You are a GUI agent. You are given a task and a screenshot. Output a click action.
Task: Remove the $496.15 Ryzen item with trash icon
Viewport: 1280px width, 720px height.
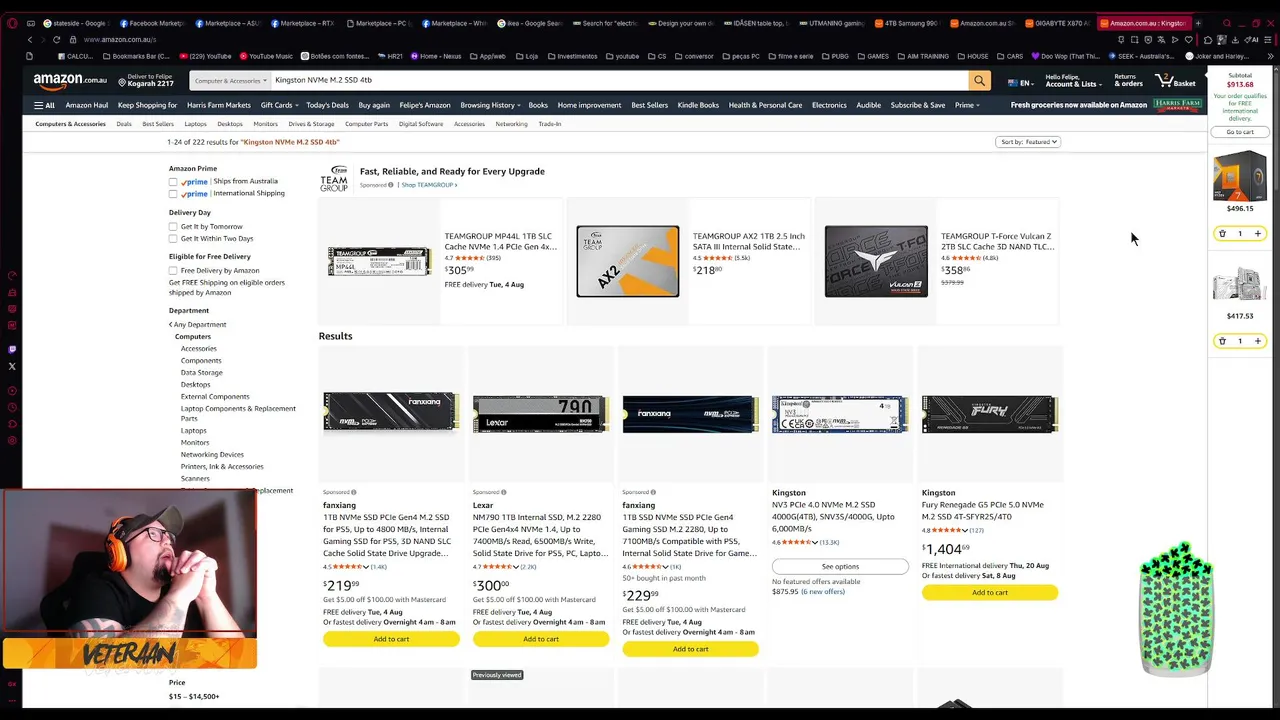point(1222,234)
